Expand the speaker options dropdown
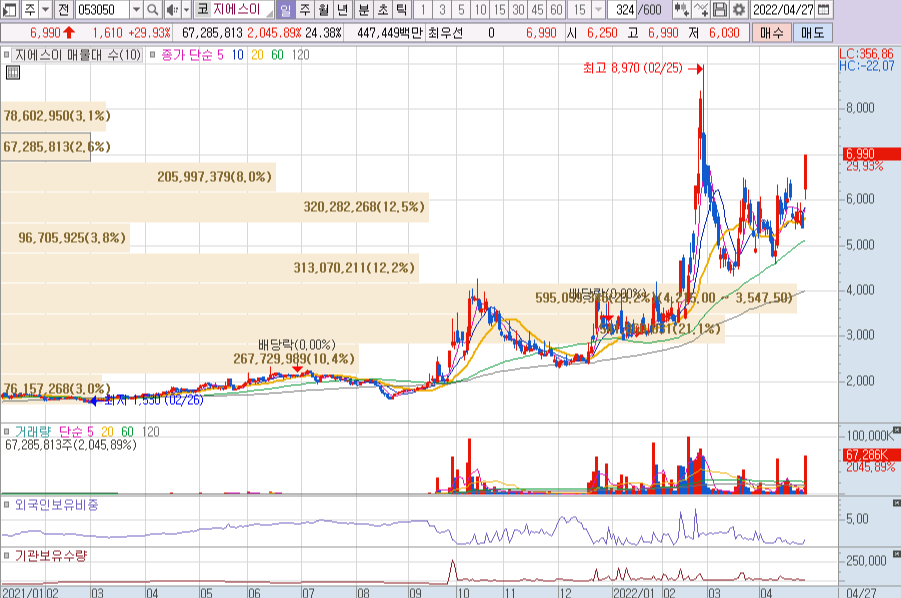This screenshot has width=901, height=598. coord(186,9)
